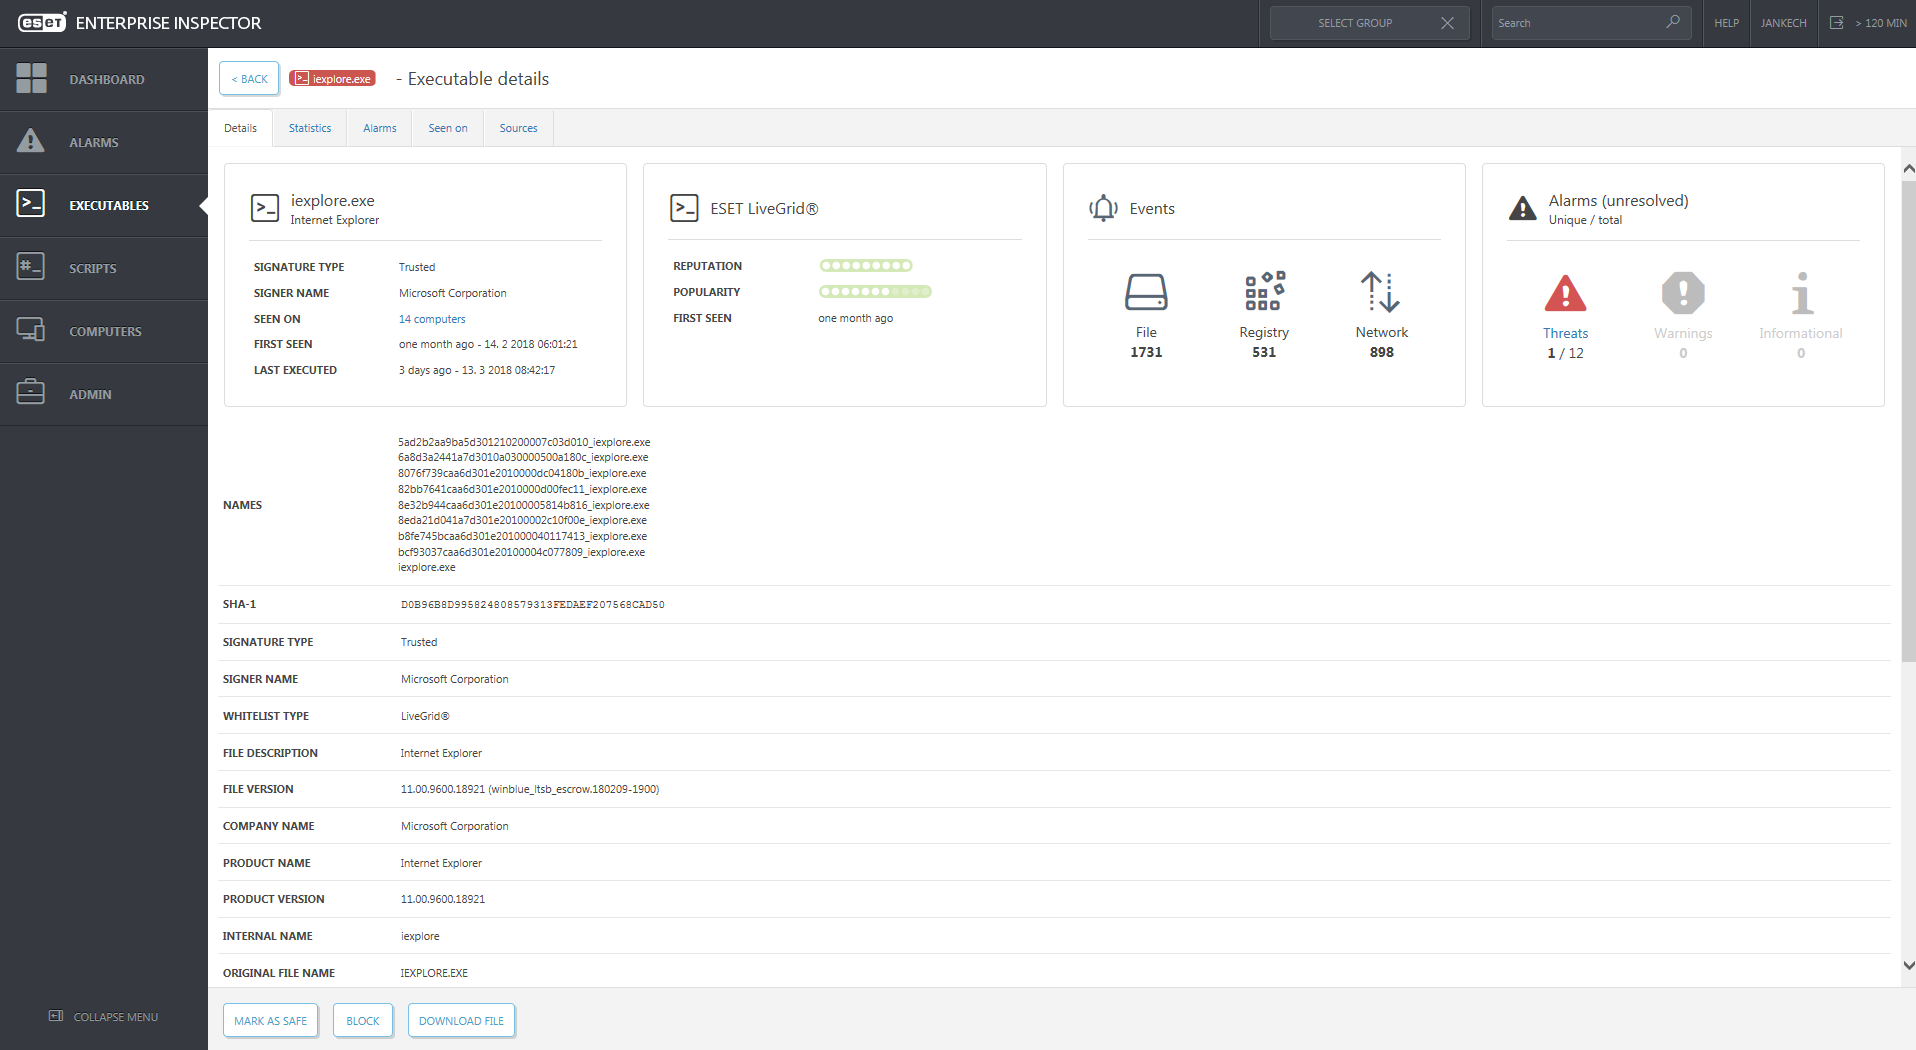
Task: Click the Alarms warning triangle icon
Action: (31, 141)
